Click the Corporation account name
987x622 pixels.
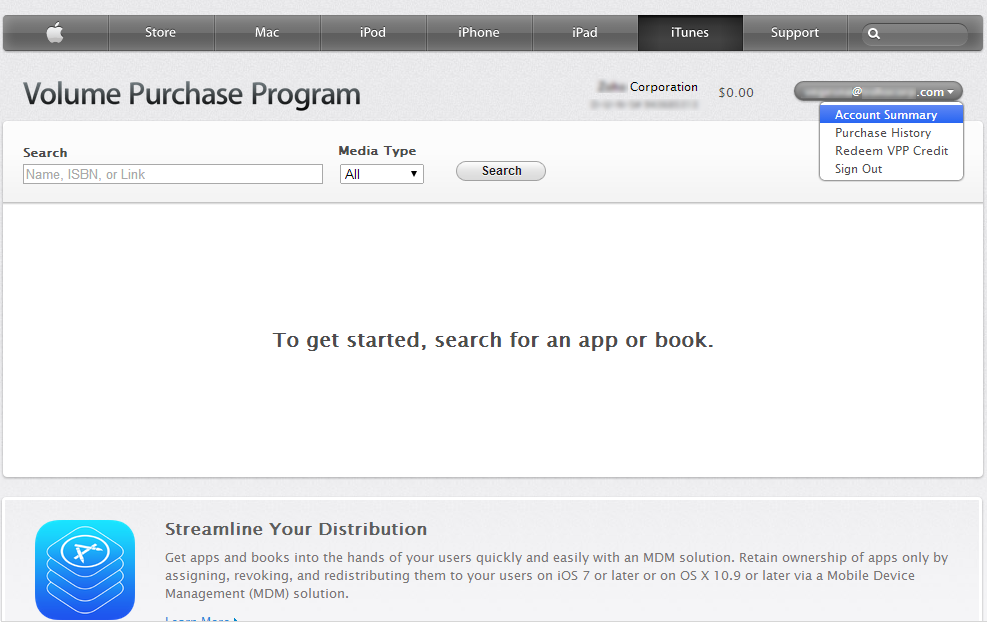point(648,87)
